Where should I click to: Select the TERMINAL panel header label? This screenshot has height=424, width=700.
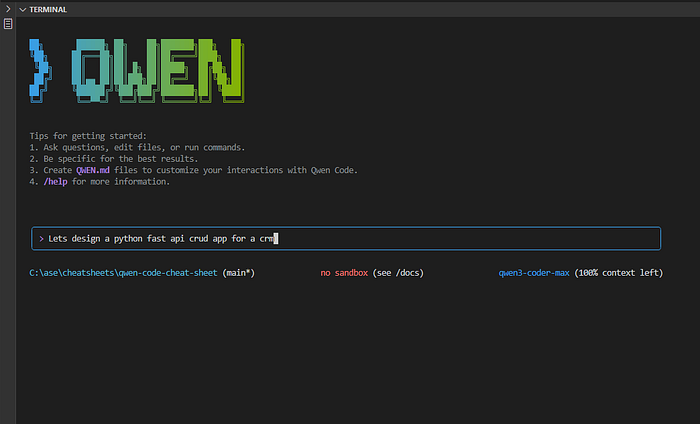48,9
